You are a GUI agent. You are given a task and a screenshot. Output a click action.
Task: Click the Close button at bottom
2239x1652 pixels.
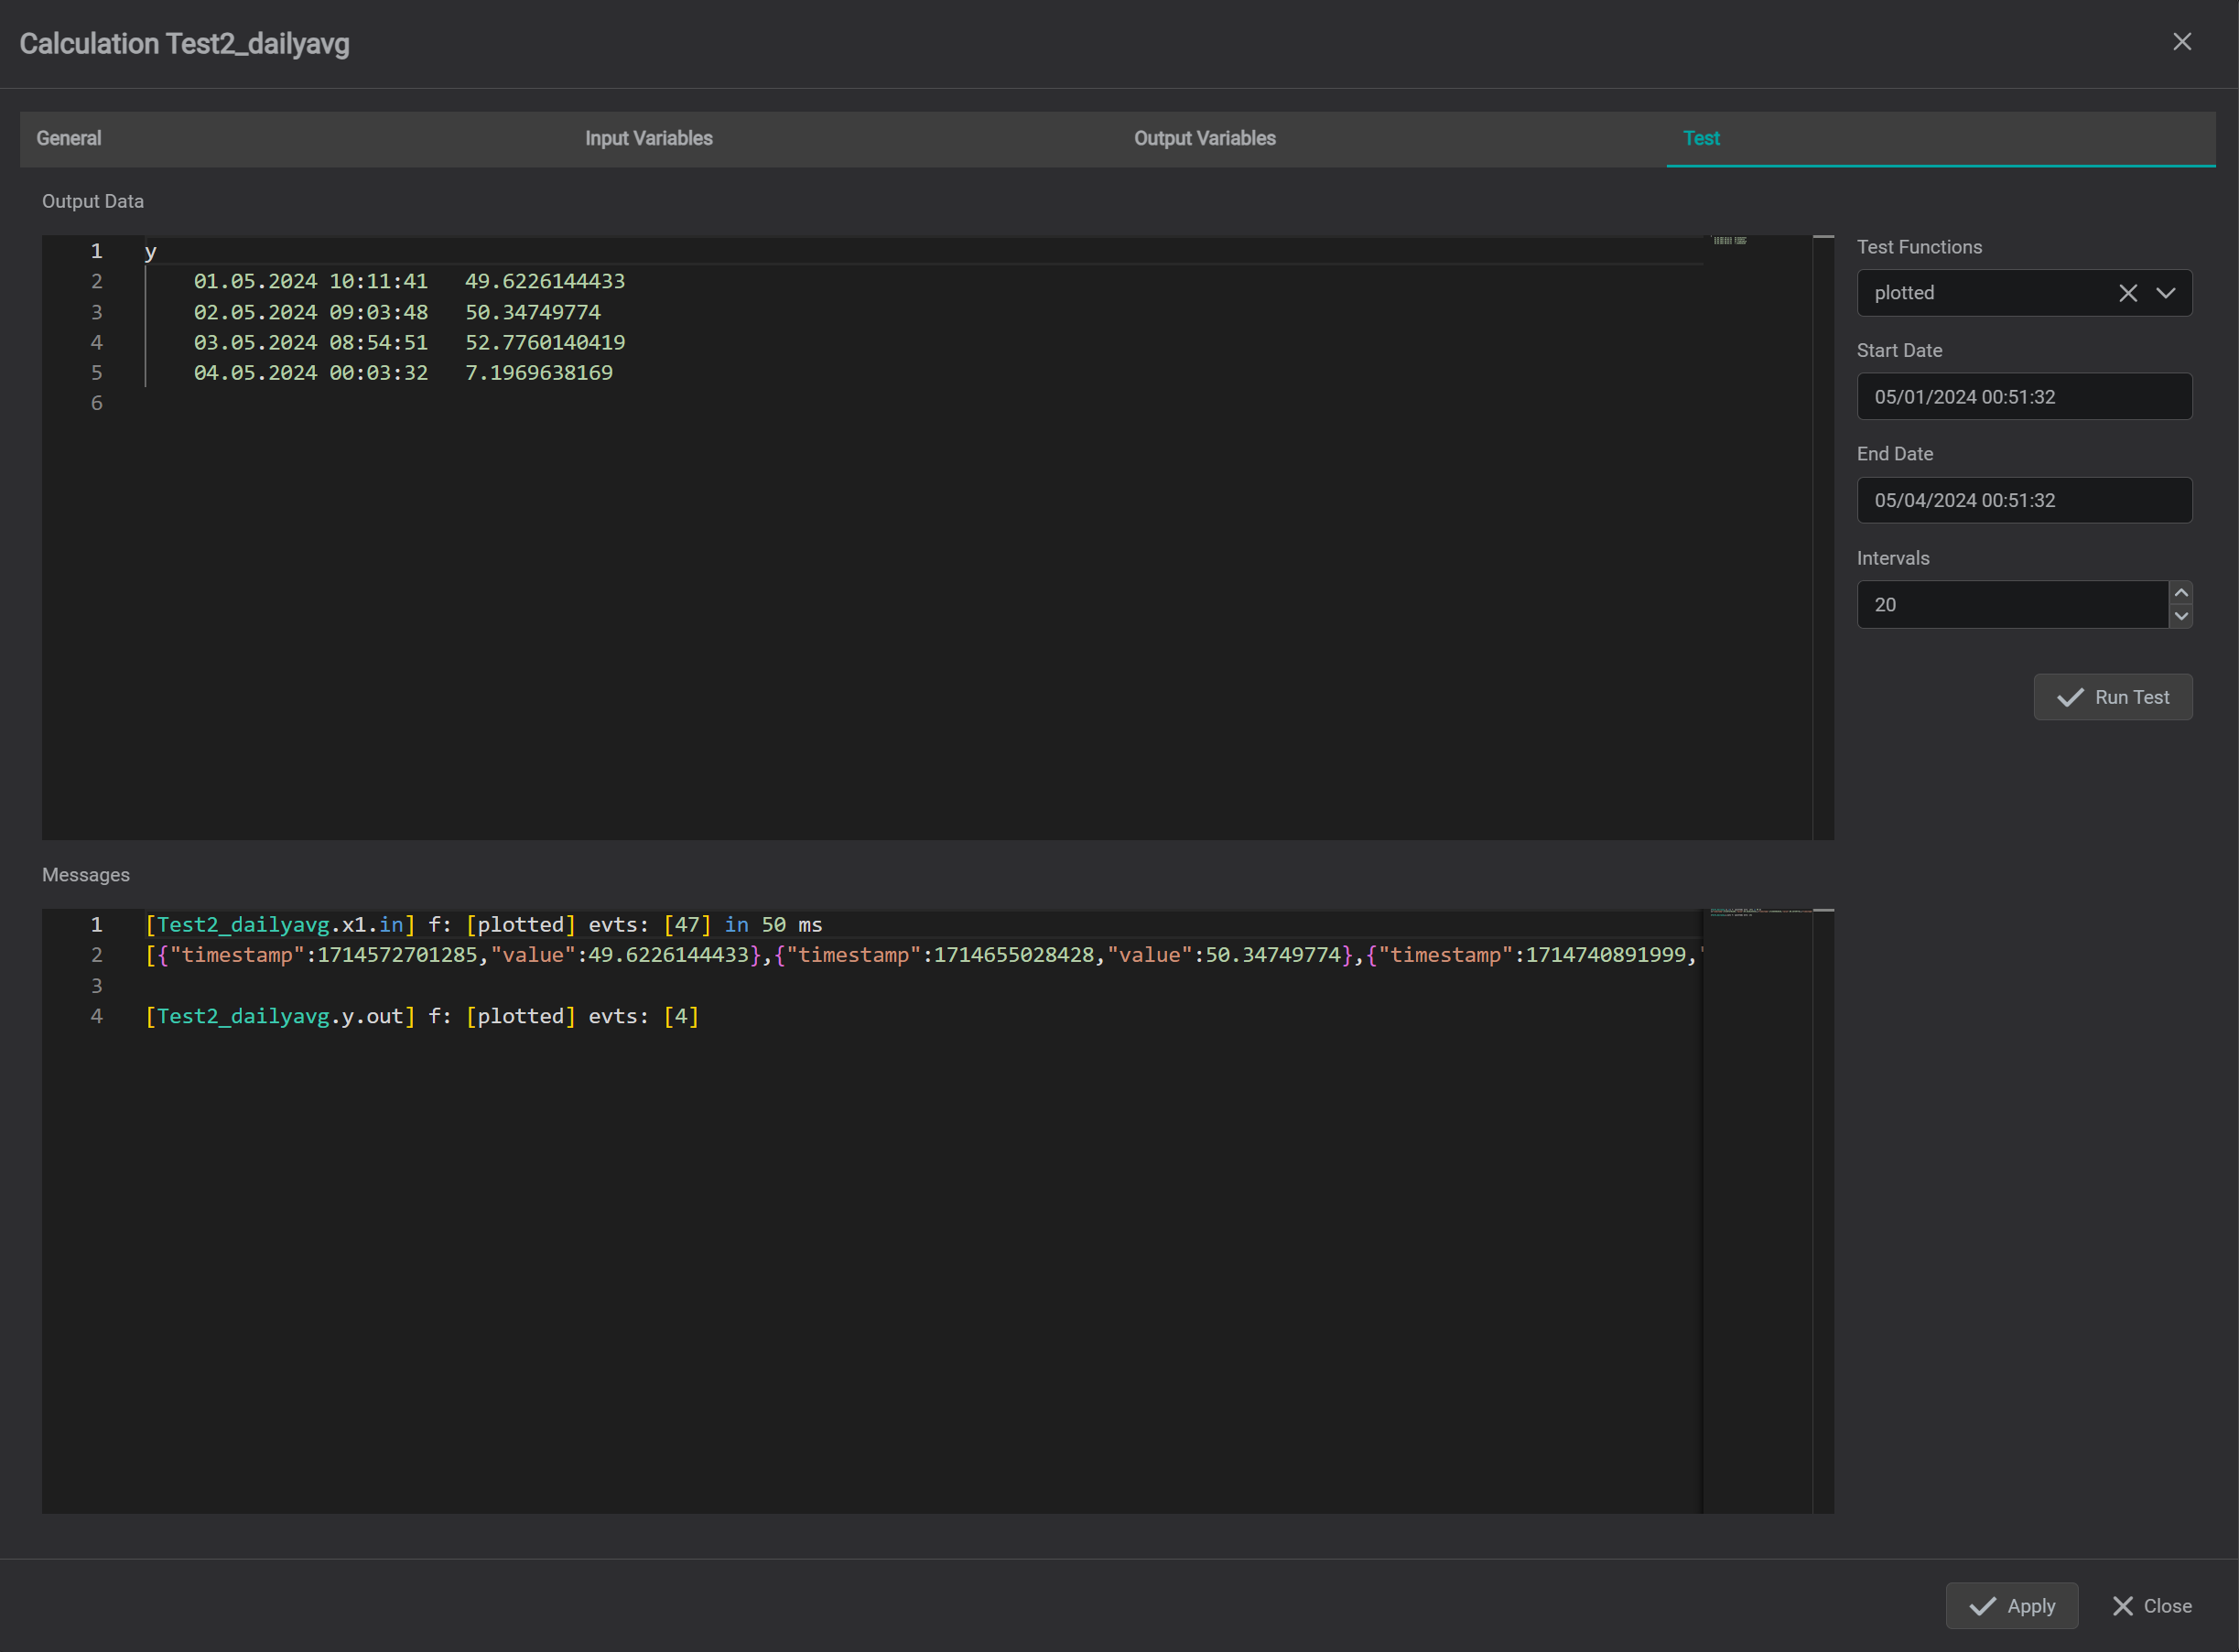(2152, 1606)
